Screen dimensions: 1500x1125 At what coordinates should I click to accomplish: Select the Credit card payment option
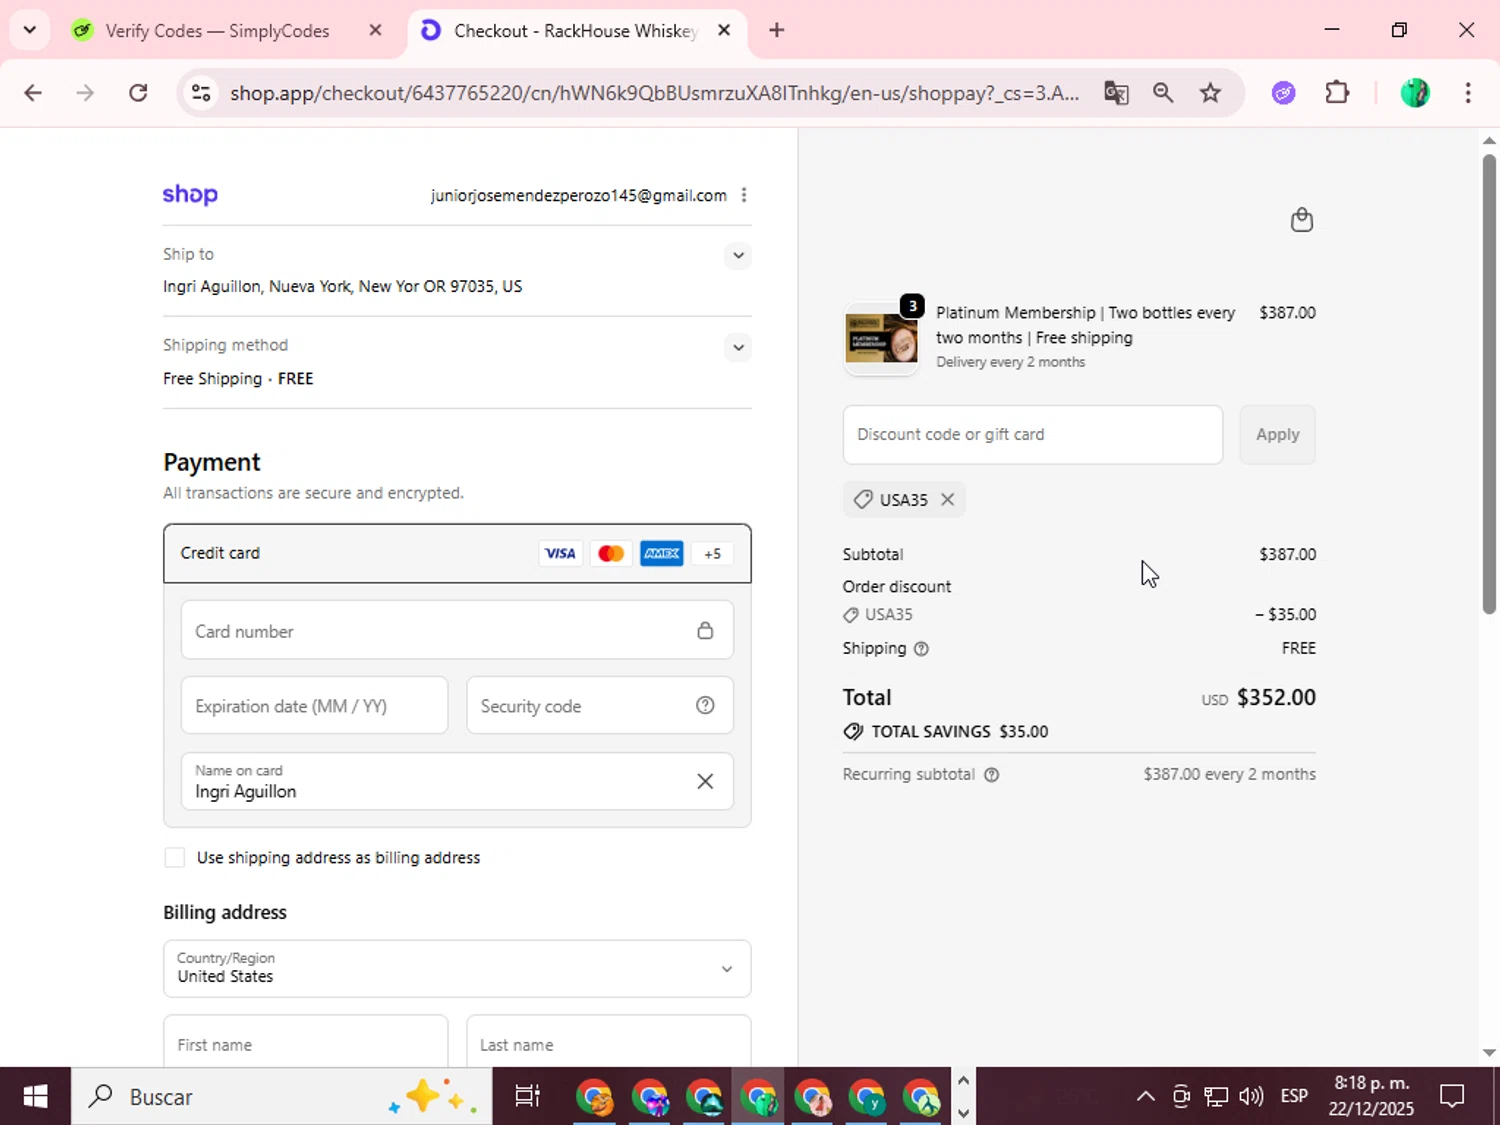click(x=457, y=553)
